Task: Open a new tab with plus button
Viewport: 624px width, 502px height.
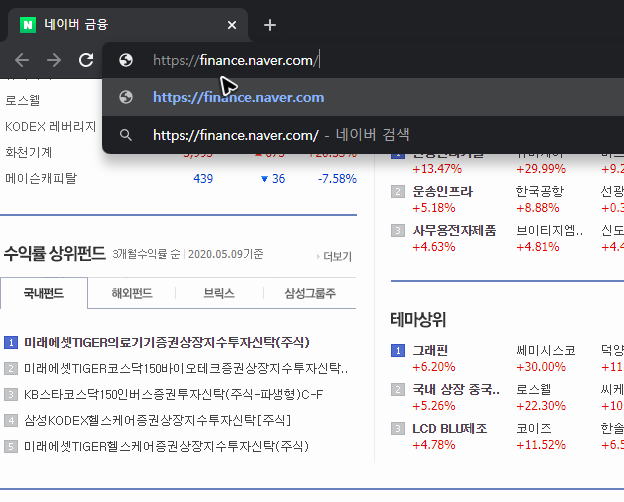Action: (270, 25)
